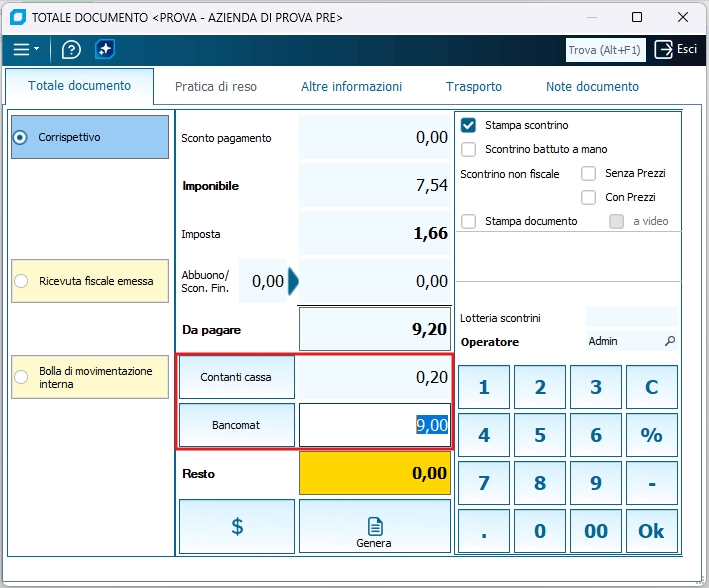
Task: Click the Bancomat amount field 9,00
Action: [375, 425]
